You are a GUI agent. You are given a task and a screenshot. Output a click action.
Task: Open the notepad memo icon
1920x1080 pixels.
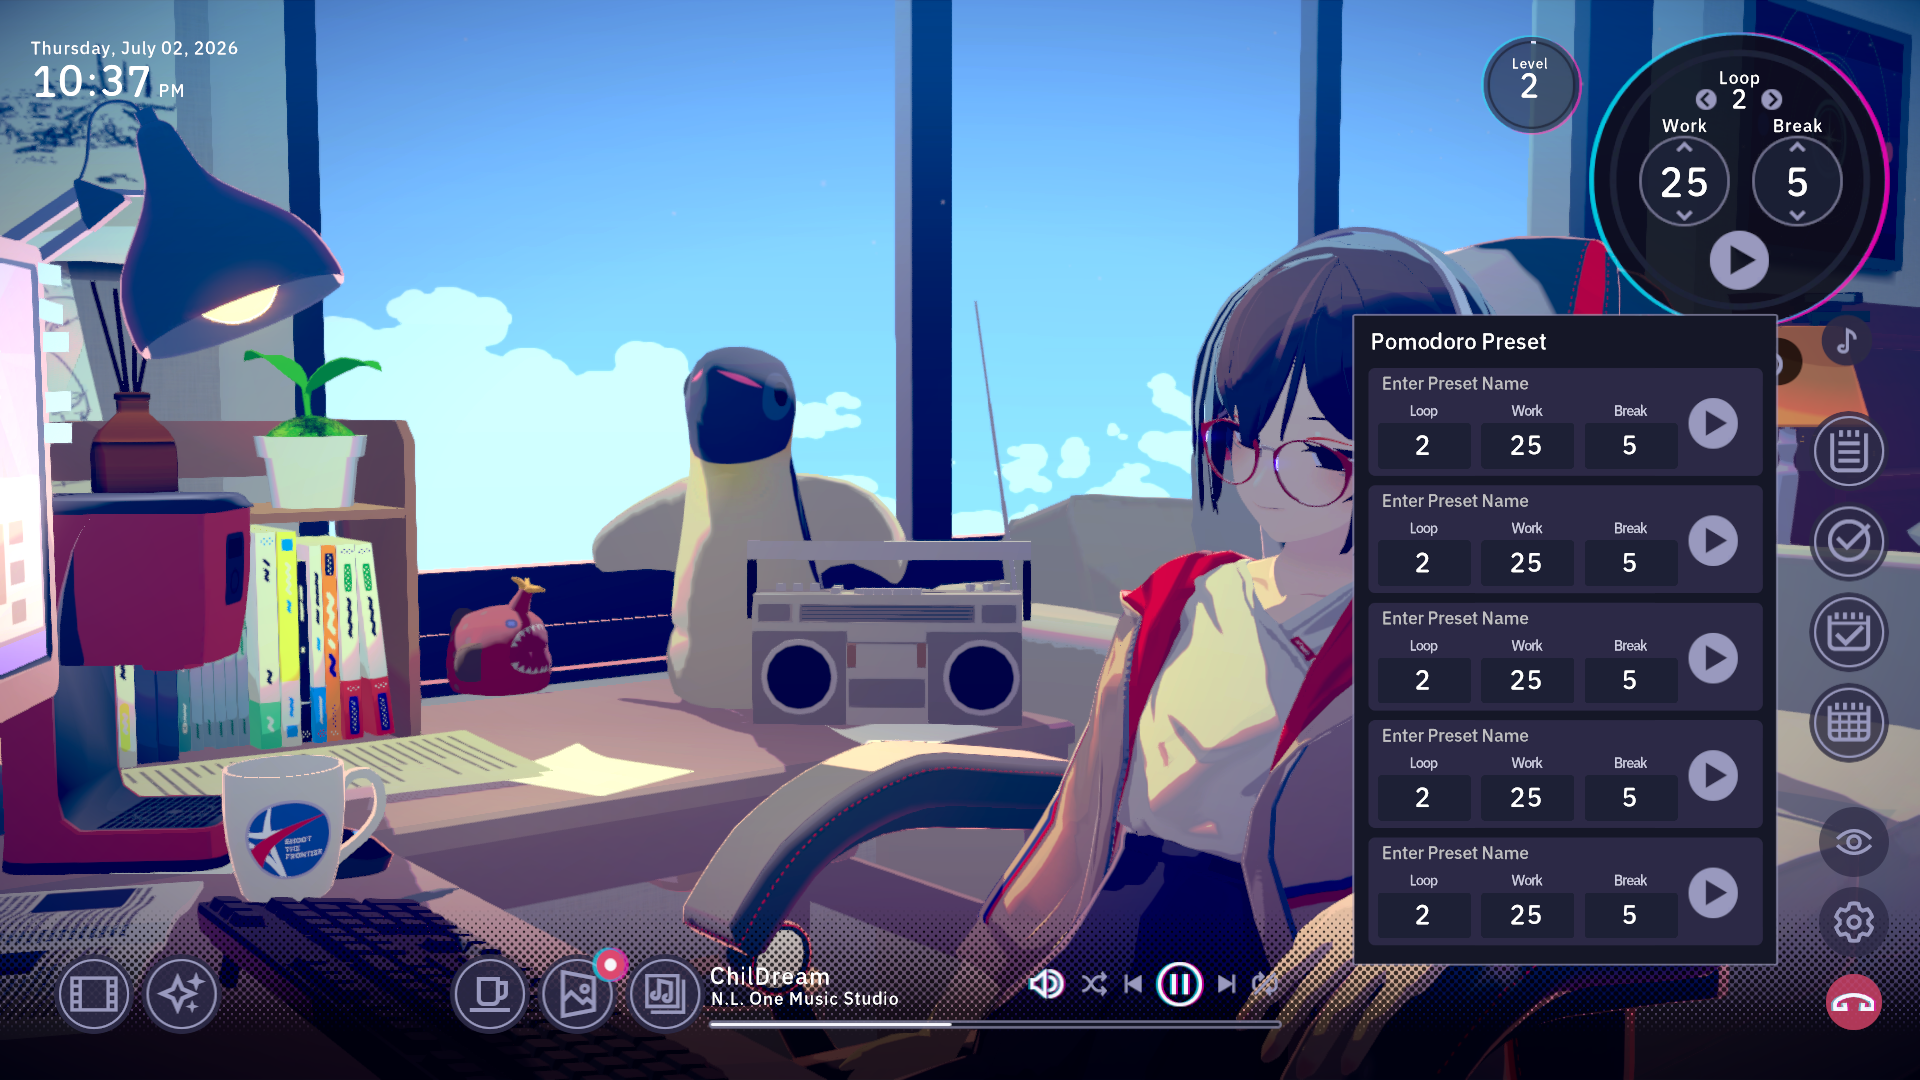point(1849,451)
